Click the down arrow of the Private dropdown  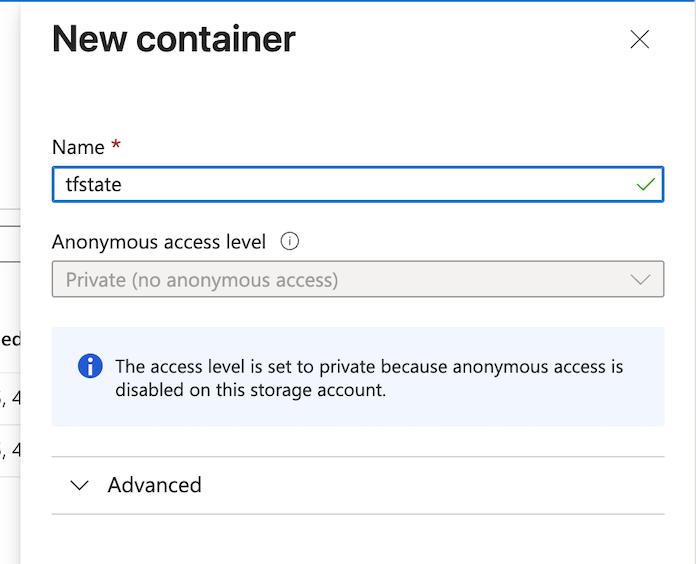[641, 280]
